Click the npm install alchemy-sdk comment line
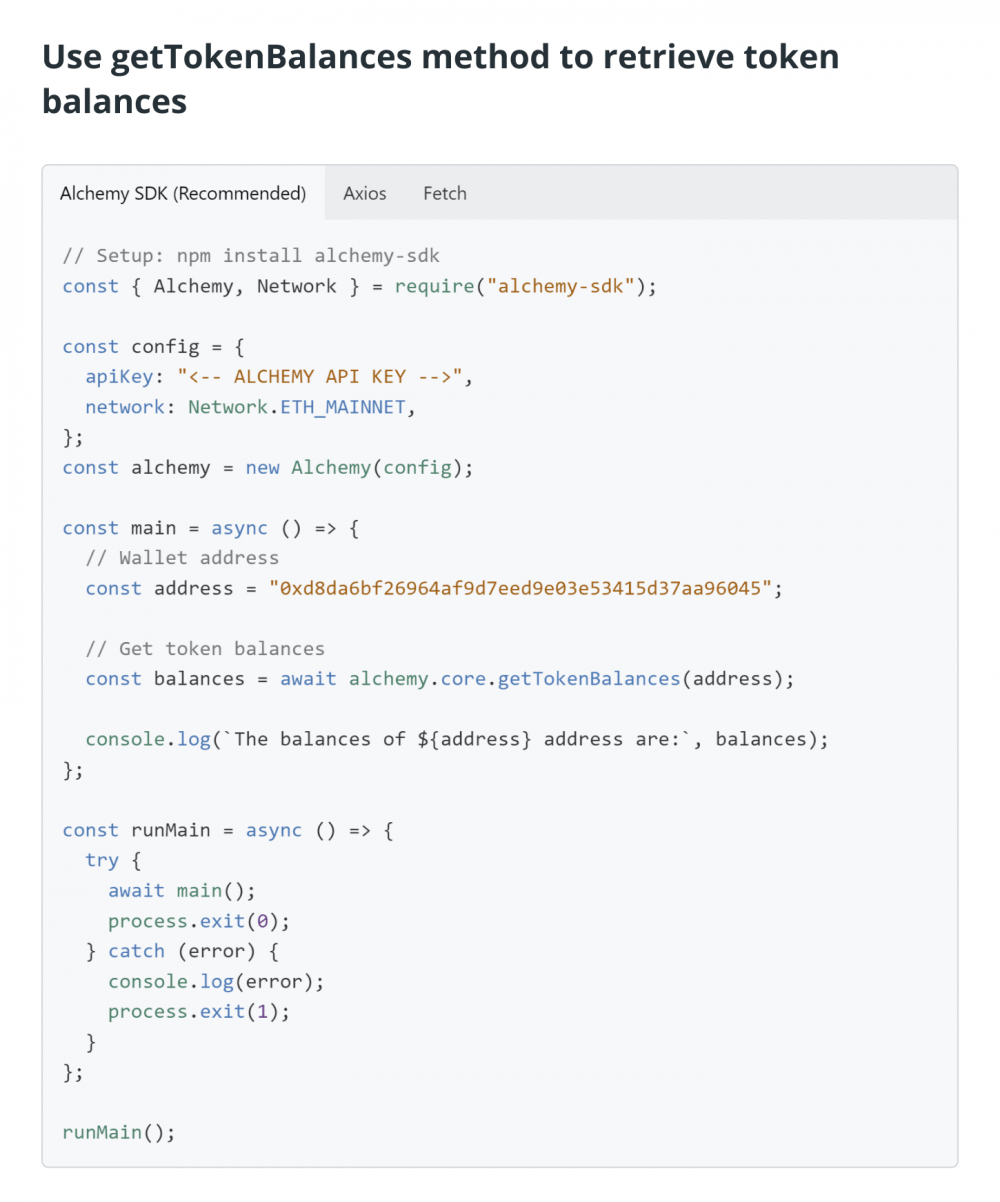The height and width of the screenshot is (1202, 1000). (251, 256)
